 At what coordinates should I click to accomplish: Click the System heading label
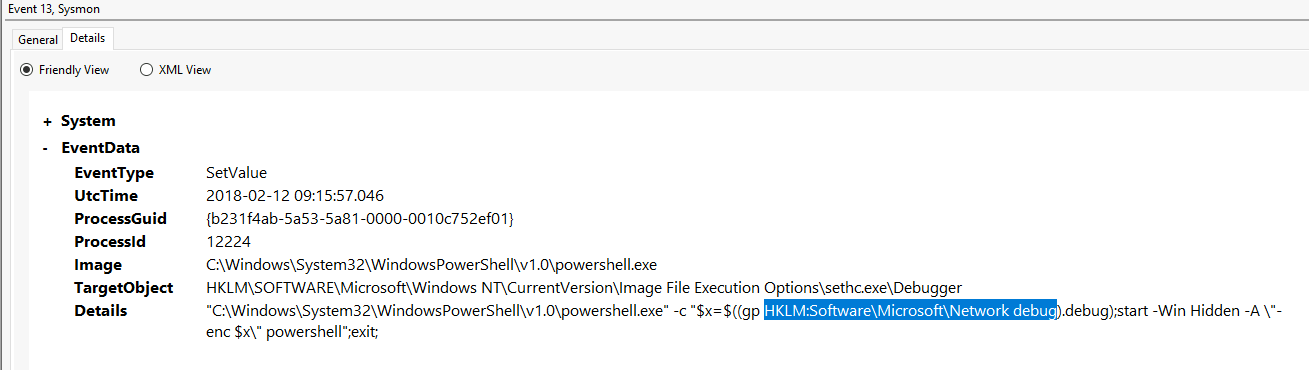click(x=88, y=121)
